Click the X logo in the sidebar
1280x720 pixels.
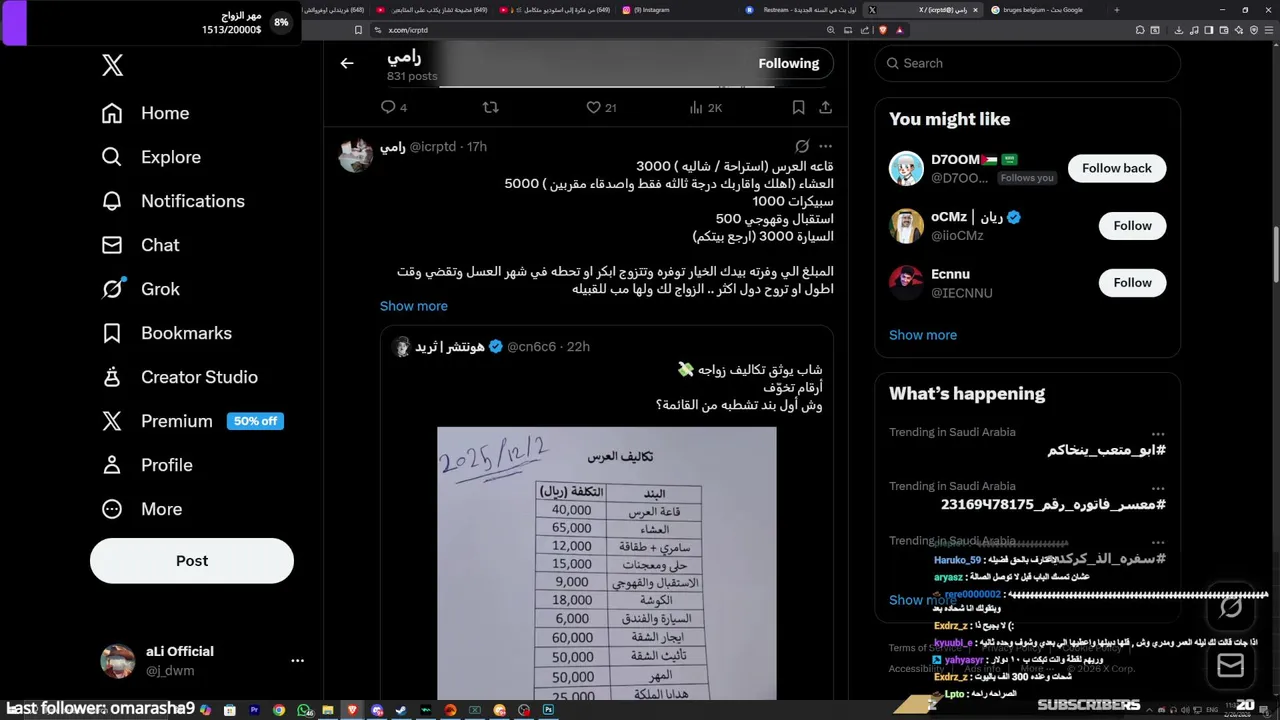tap(112, 67)
